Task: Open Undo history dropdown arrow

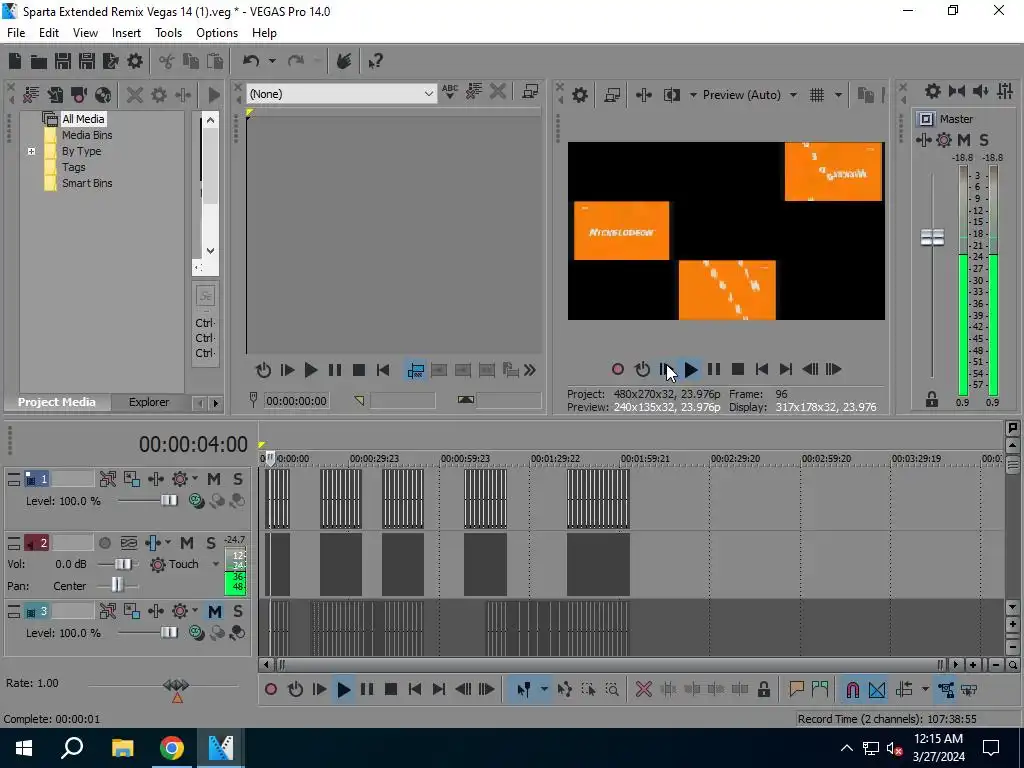Action: click(272, 61)
